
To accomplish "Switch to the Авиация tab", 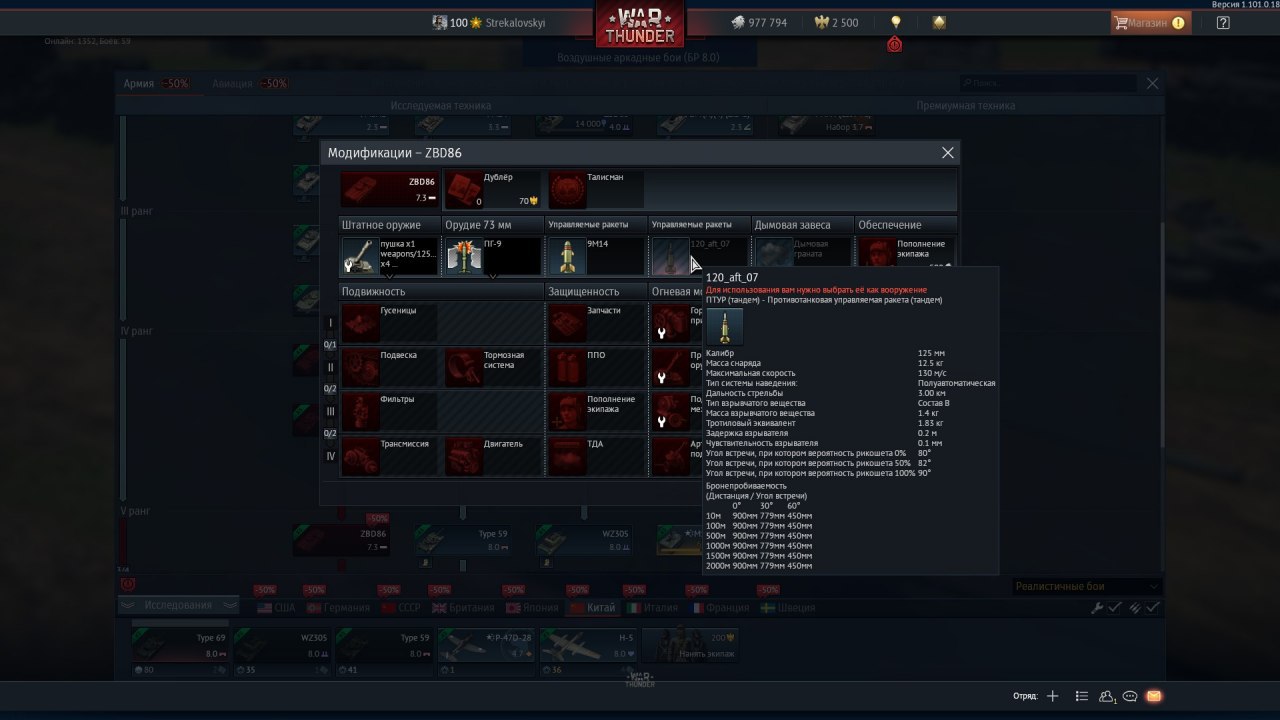I will coord(232,84).
